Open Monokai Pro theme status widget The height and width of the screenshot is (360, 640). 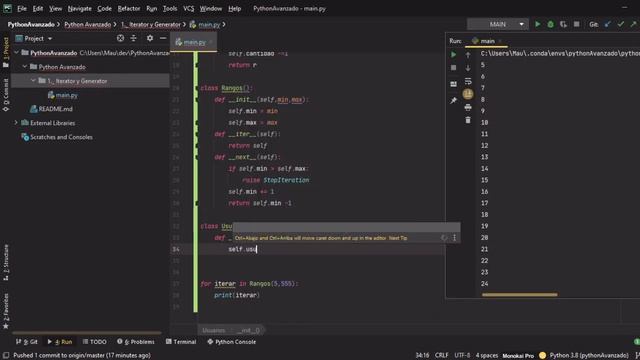point(518,356)
